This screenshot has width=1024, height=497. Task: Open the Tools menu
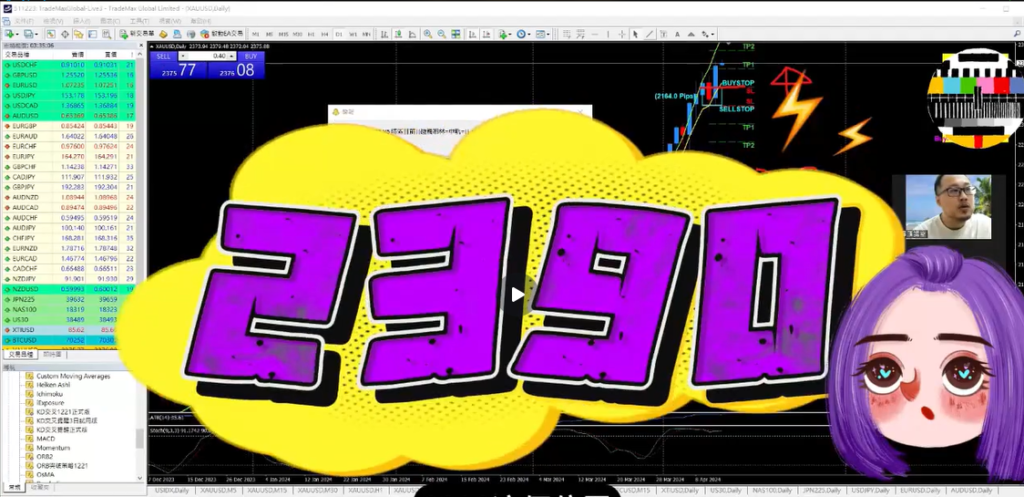coord(140,21)
